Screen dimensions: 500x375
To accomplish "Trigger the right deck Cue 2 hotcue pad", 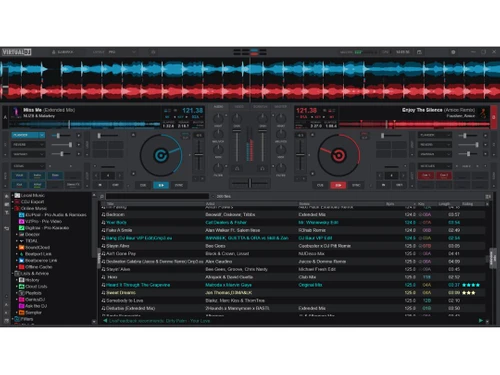I will (444, 176).
